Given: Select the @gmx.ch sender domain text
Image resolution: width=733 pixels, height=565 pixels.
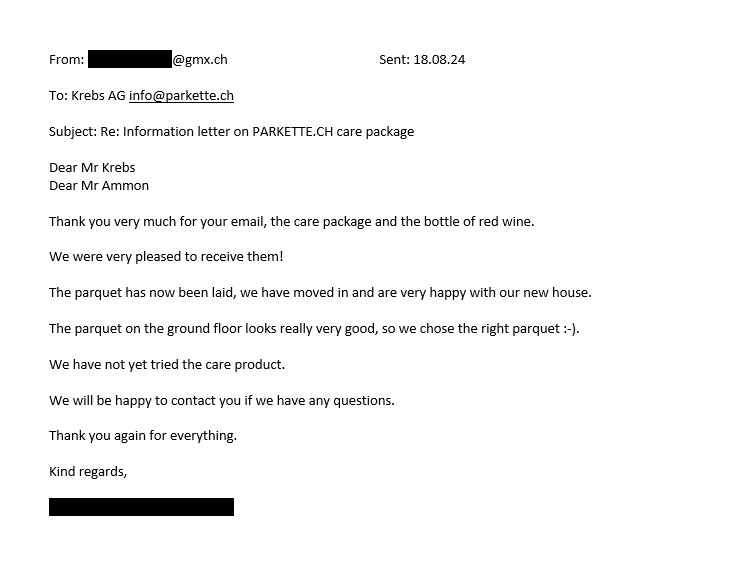Looking at the screenshot, I should coord(200,60).
